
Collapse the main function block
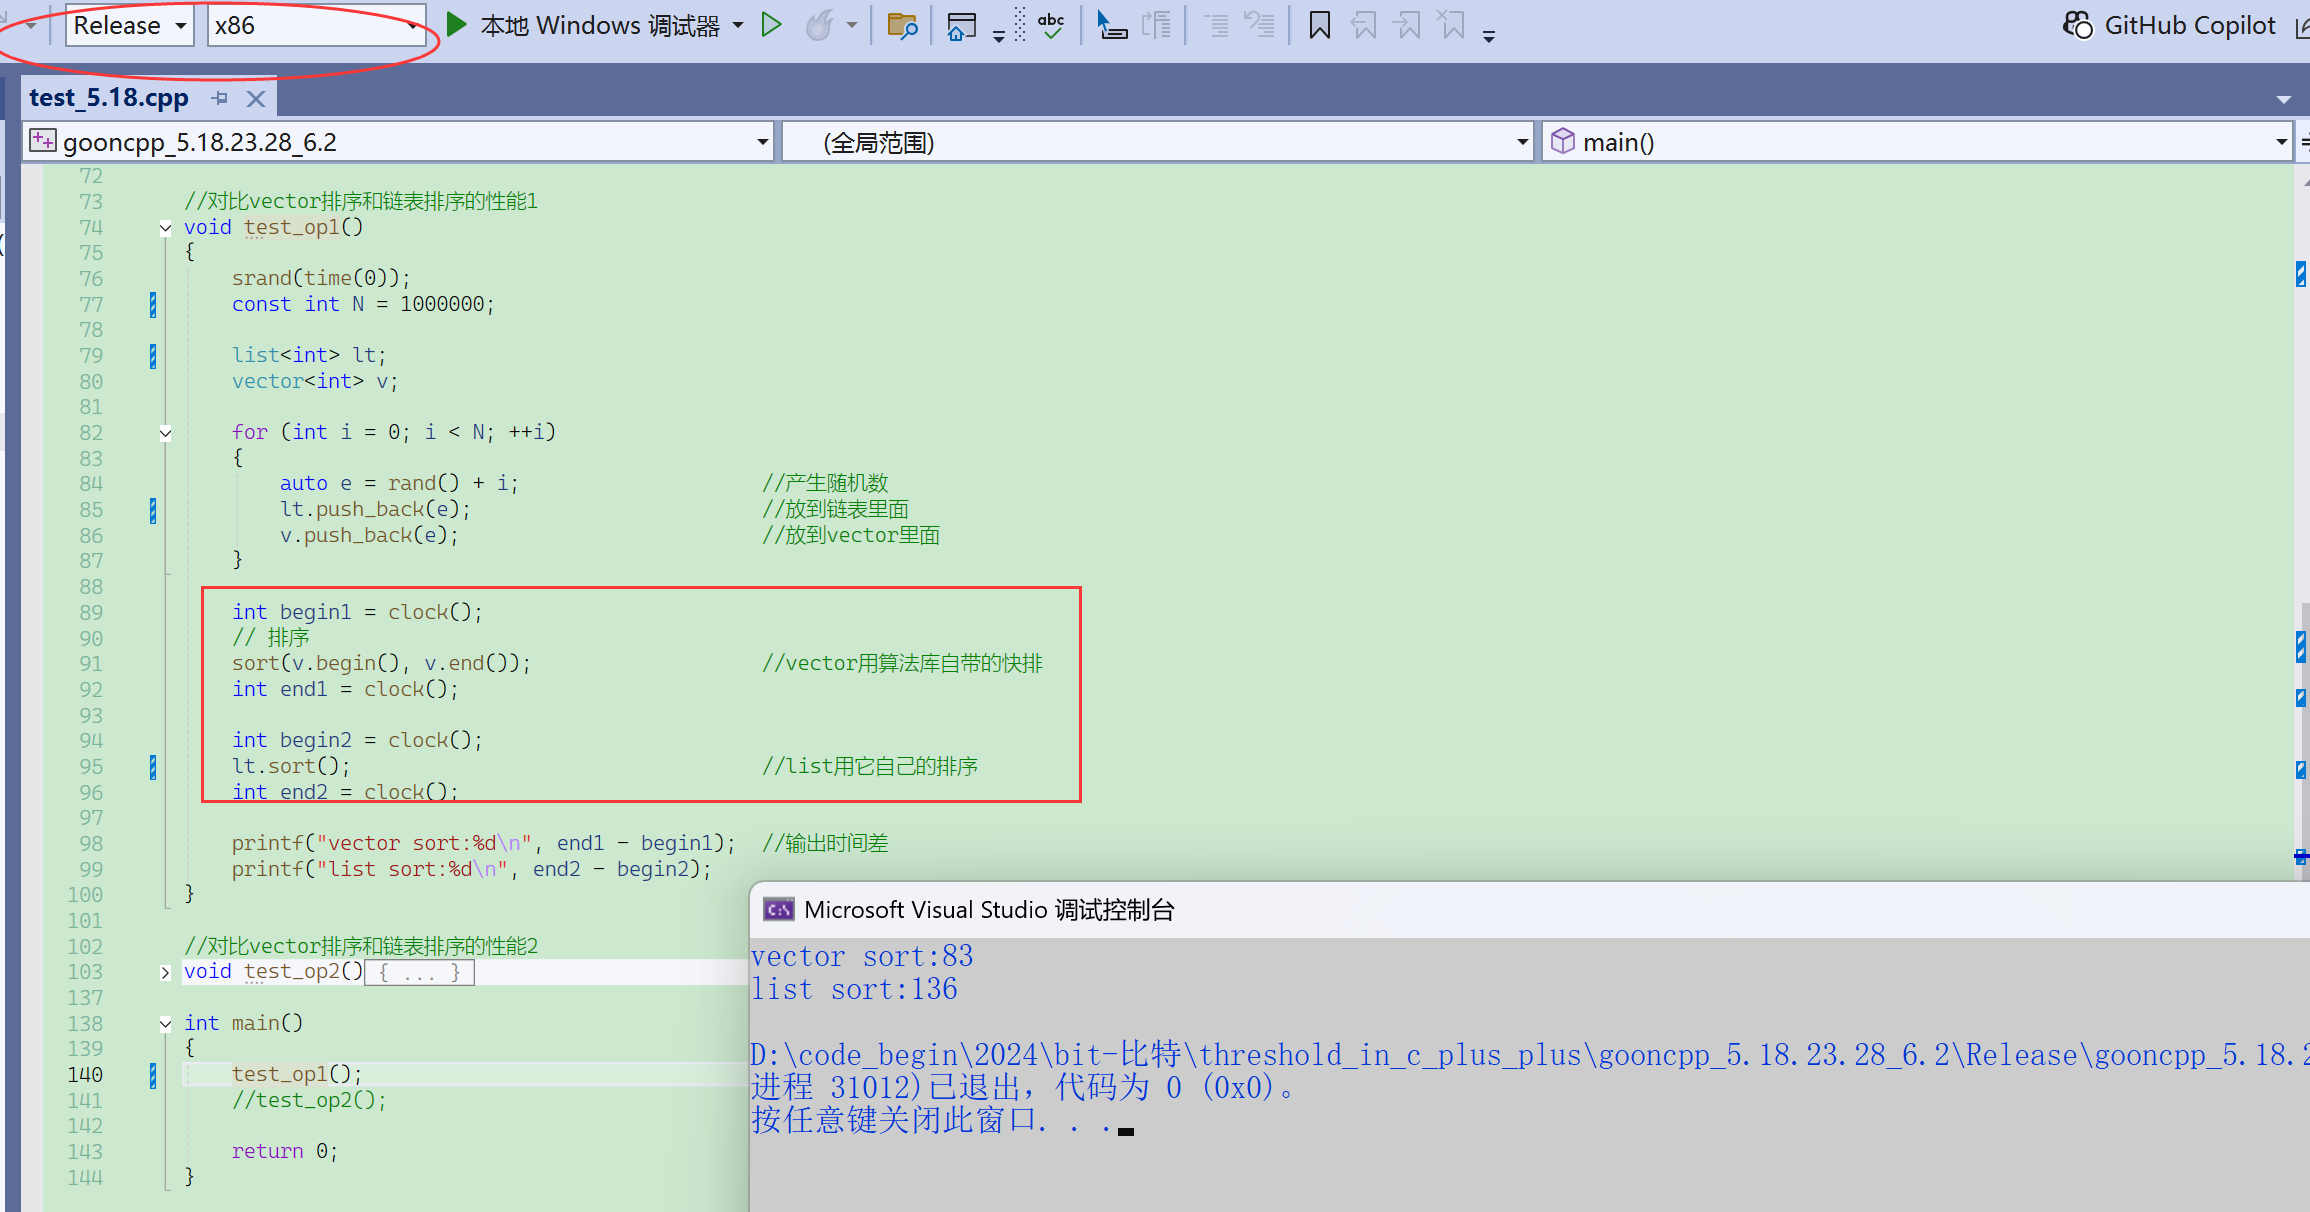(165, 1024)
